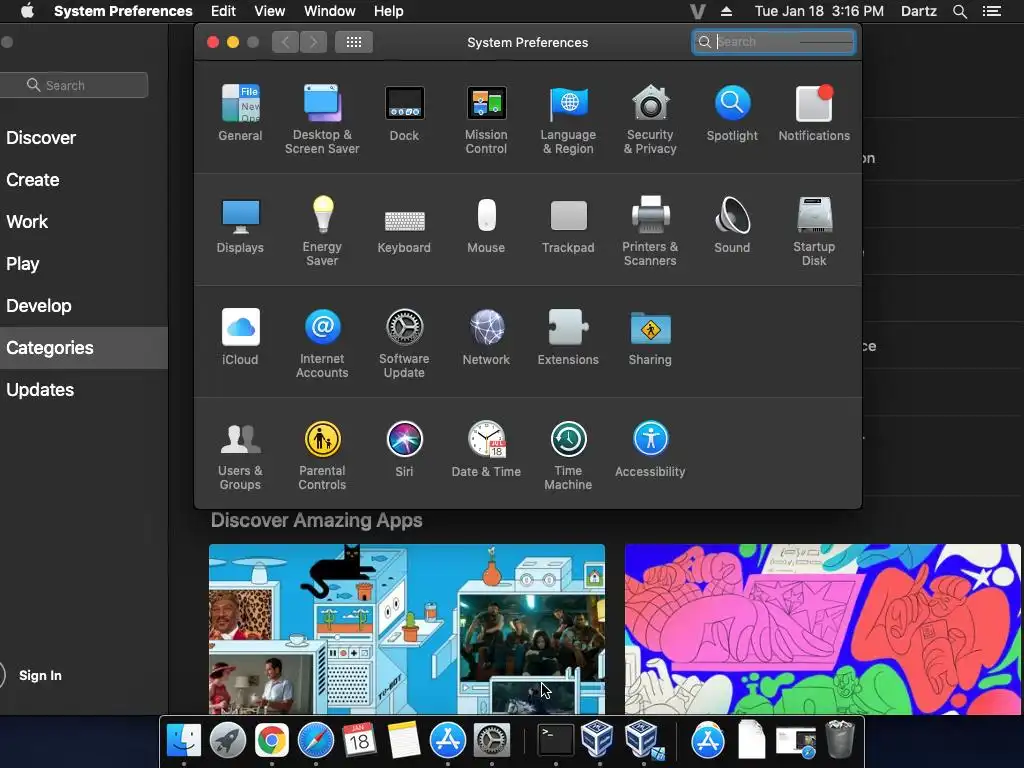Screen dimensions: 1024x768
Task: Open the Window menu
Action: point(330,11)
